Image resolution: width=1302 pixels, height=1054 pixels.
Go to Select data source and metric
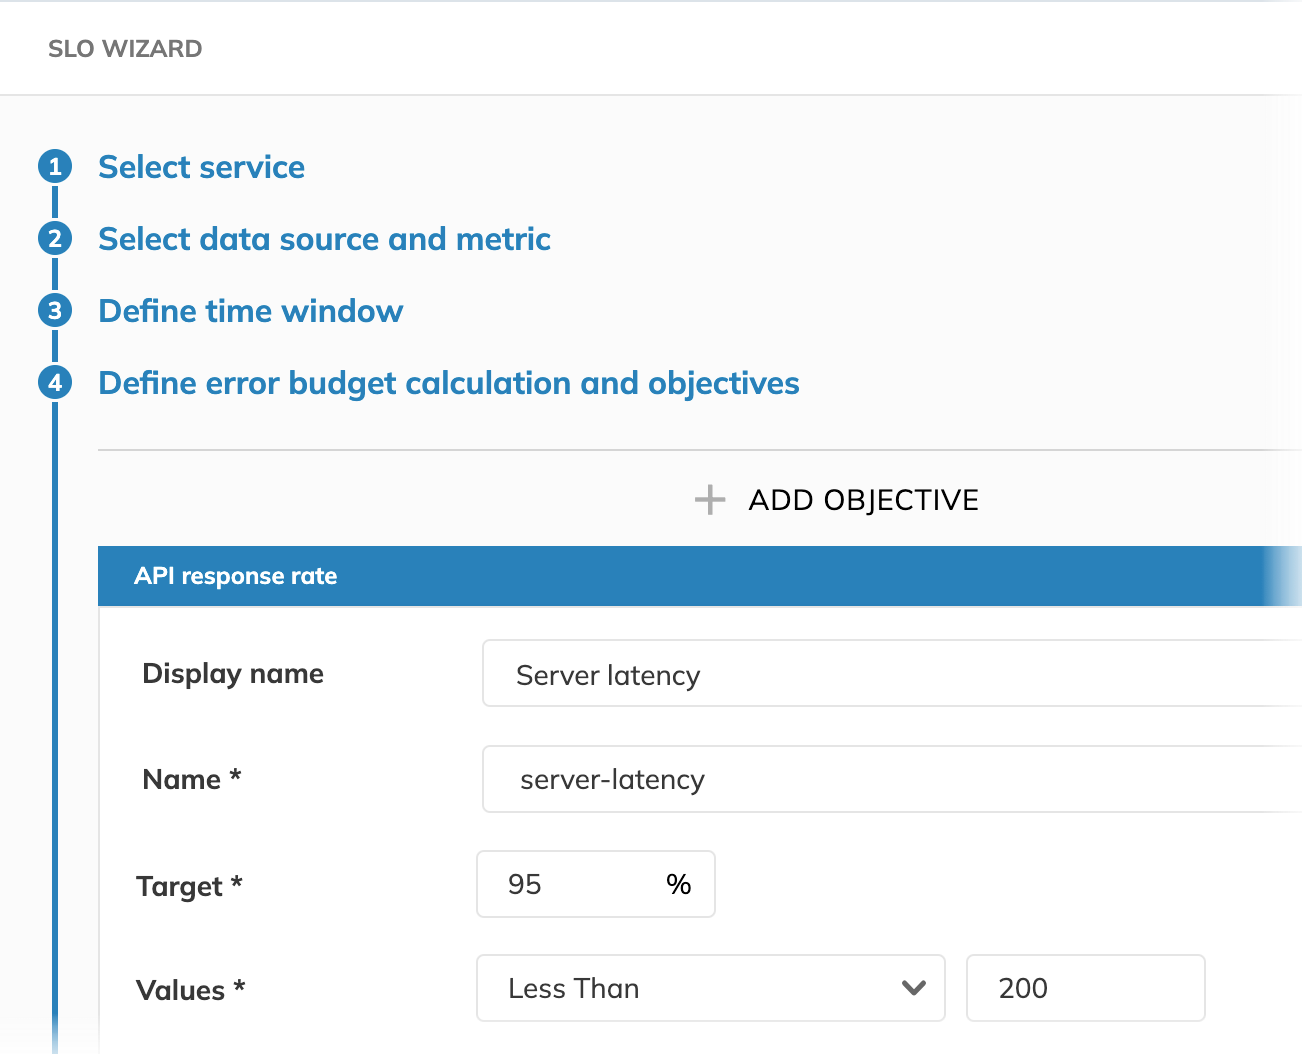click(x=324, y=239)
